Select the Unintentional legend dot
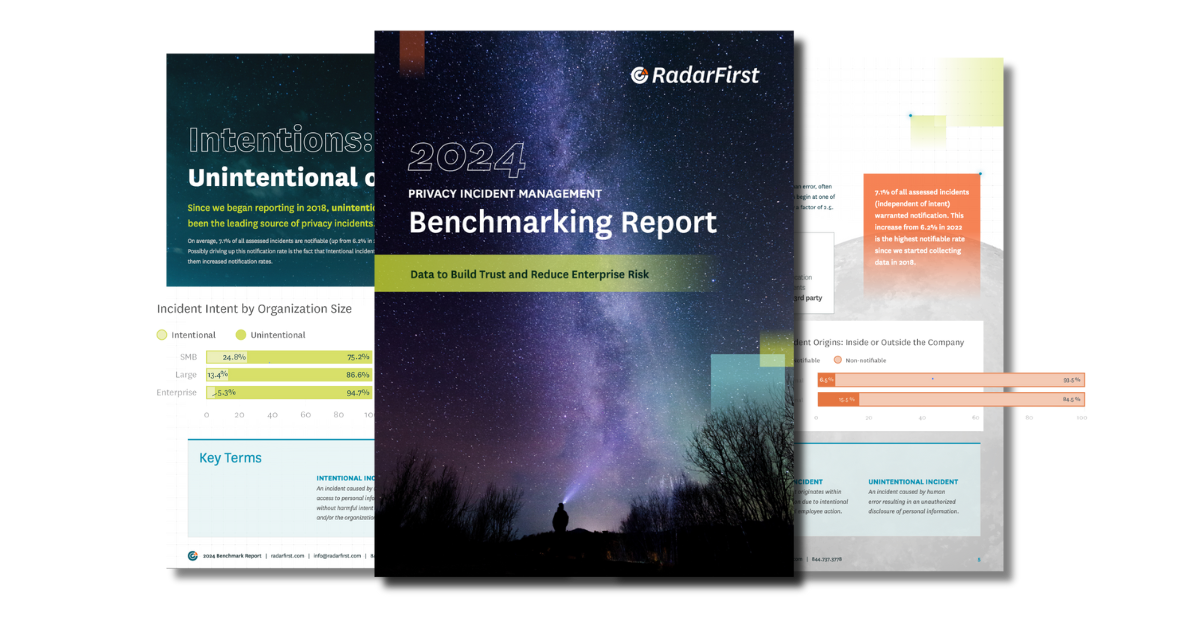 240,335
